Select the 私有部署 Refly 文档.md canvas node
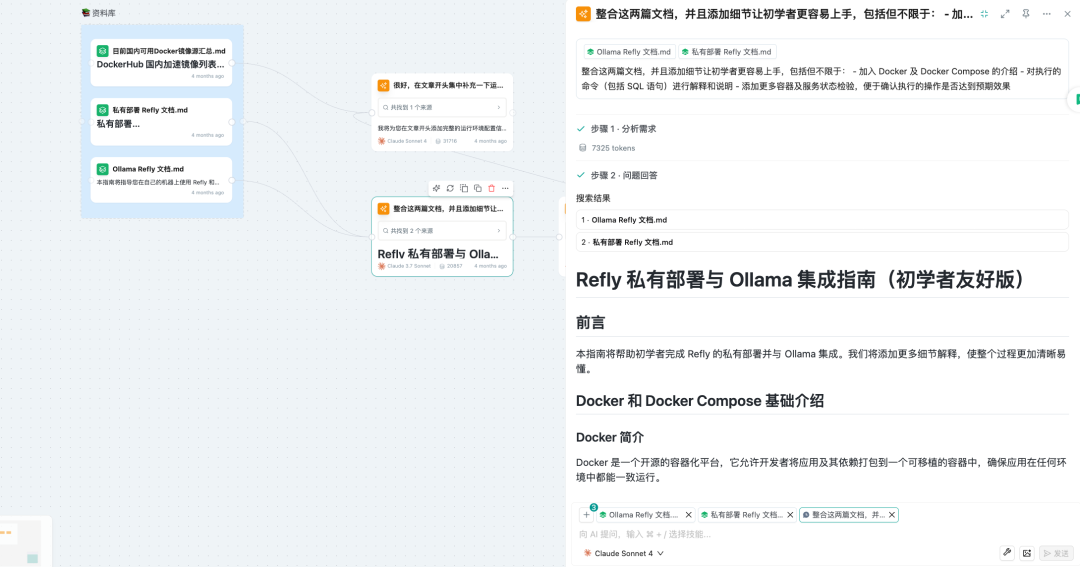Image resolution: width=1080 pixels, height=567 pixels. (x=161, y=122)
